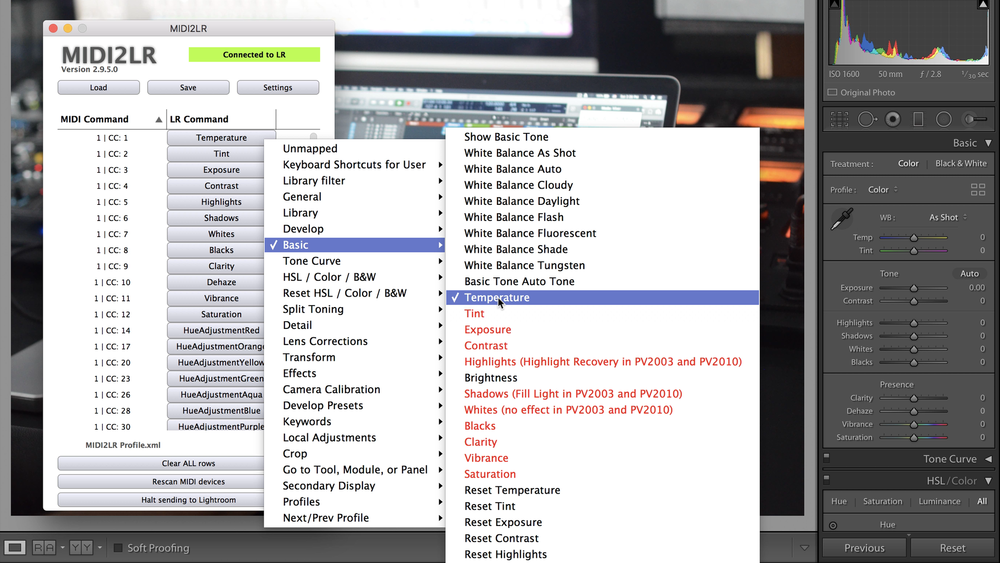Image resolution: width=1000 pixels, height=563 pixels.
Task: Open MIDI2LR Settings
Action: (277, 87)
